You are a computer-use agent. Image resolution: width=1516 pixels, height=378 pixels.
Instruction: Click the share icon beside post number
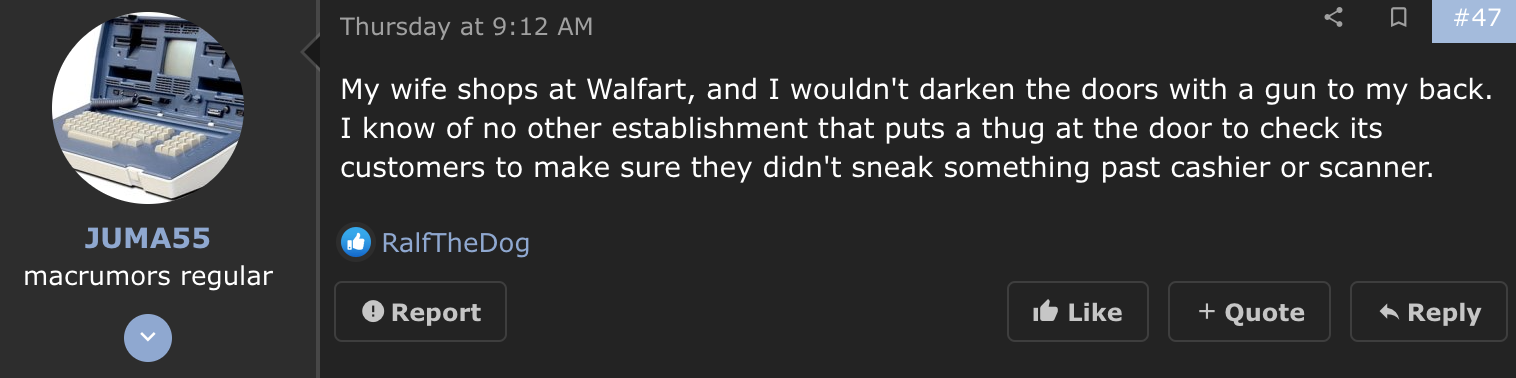pos(1333,18)
